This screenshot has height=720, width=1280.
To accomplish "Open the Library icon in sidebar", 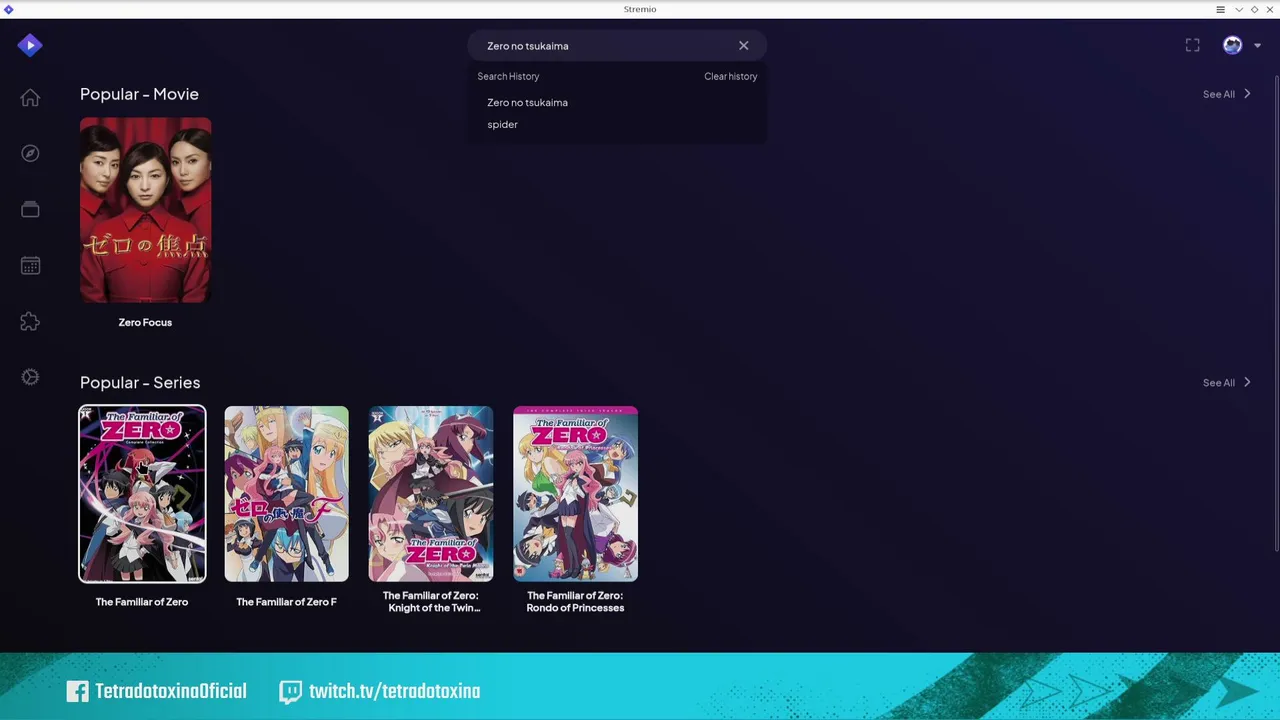I will [30, 209].
